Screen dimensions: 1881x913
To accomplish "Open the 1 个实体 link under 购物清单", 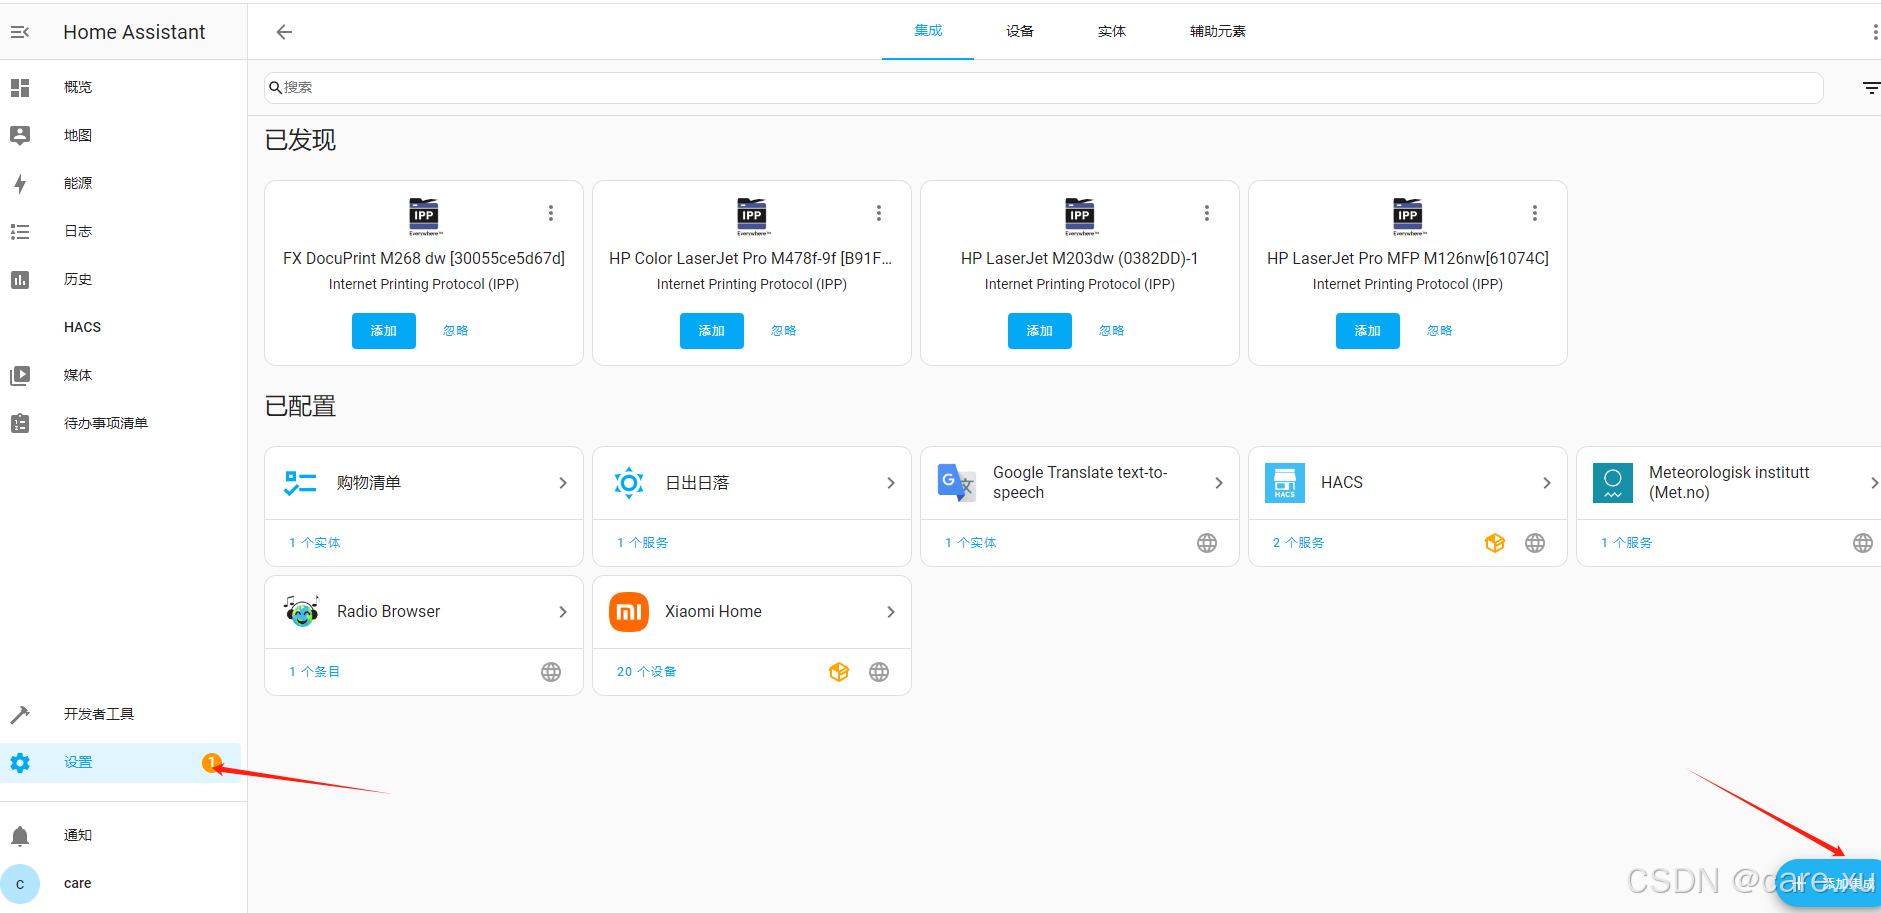I will tap(315, 543).
